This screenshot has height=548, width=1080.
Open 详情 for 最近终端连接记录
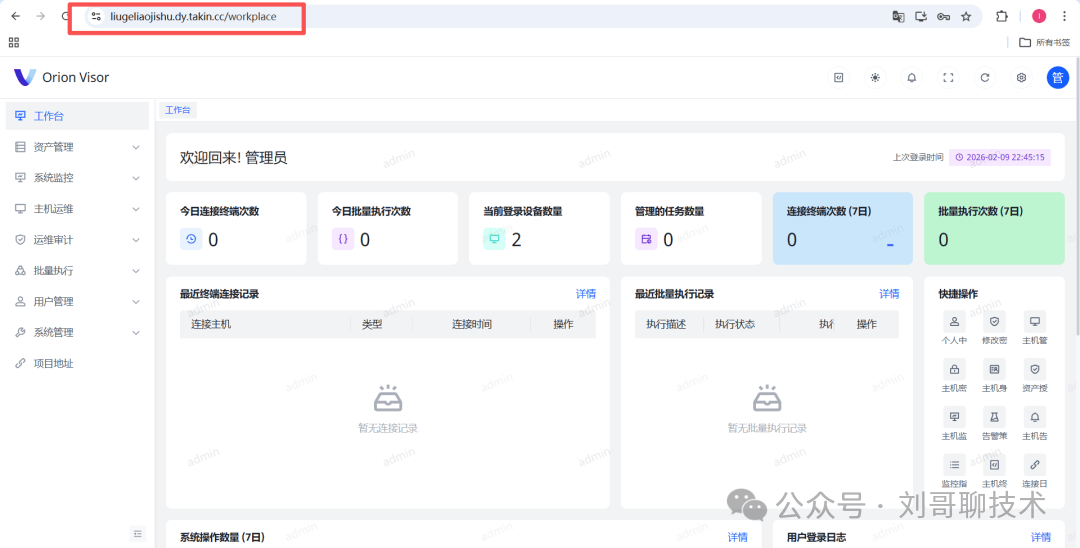(x=585, y=294)
